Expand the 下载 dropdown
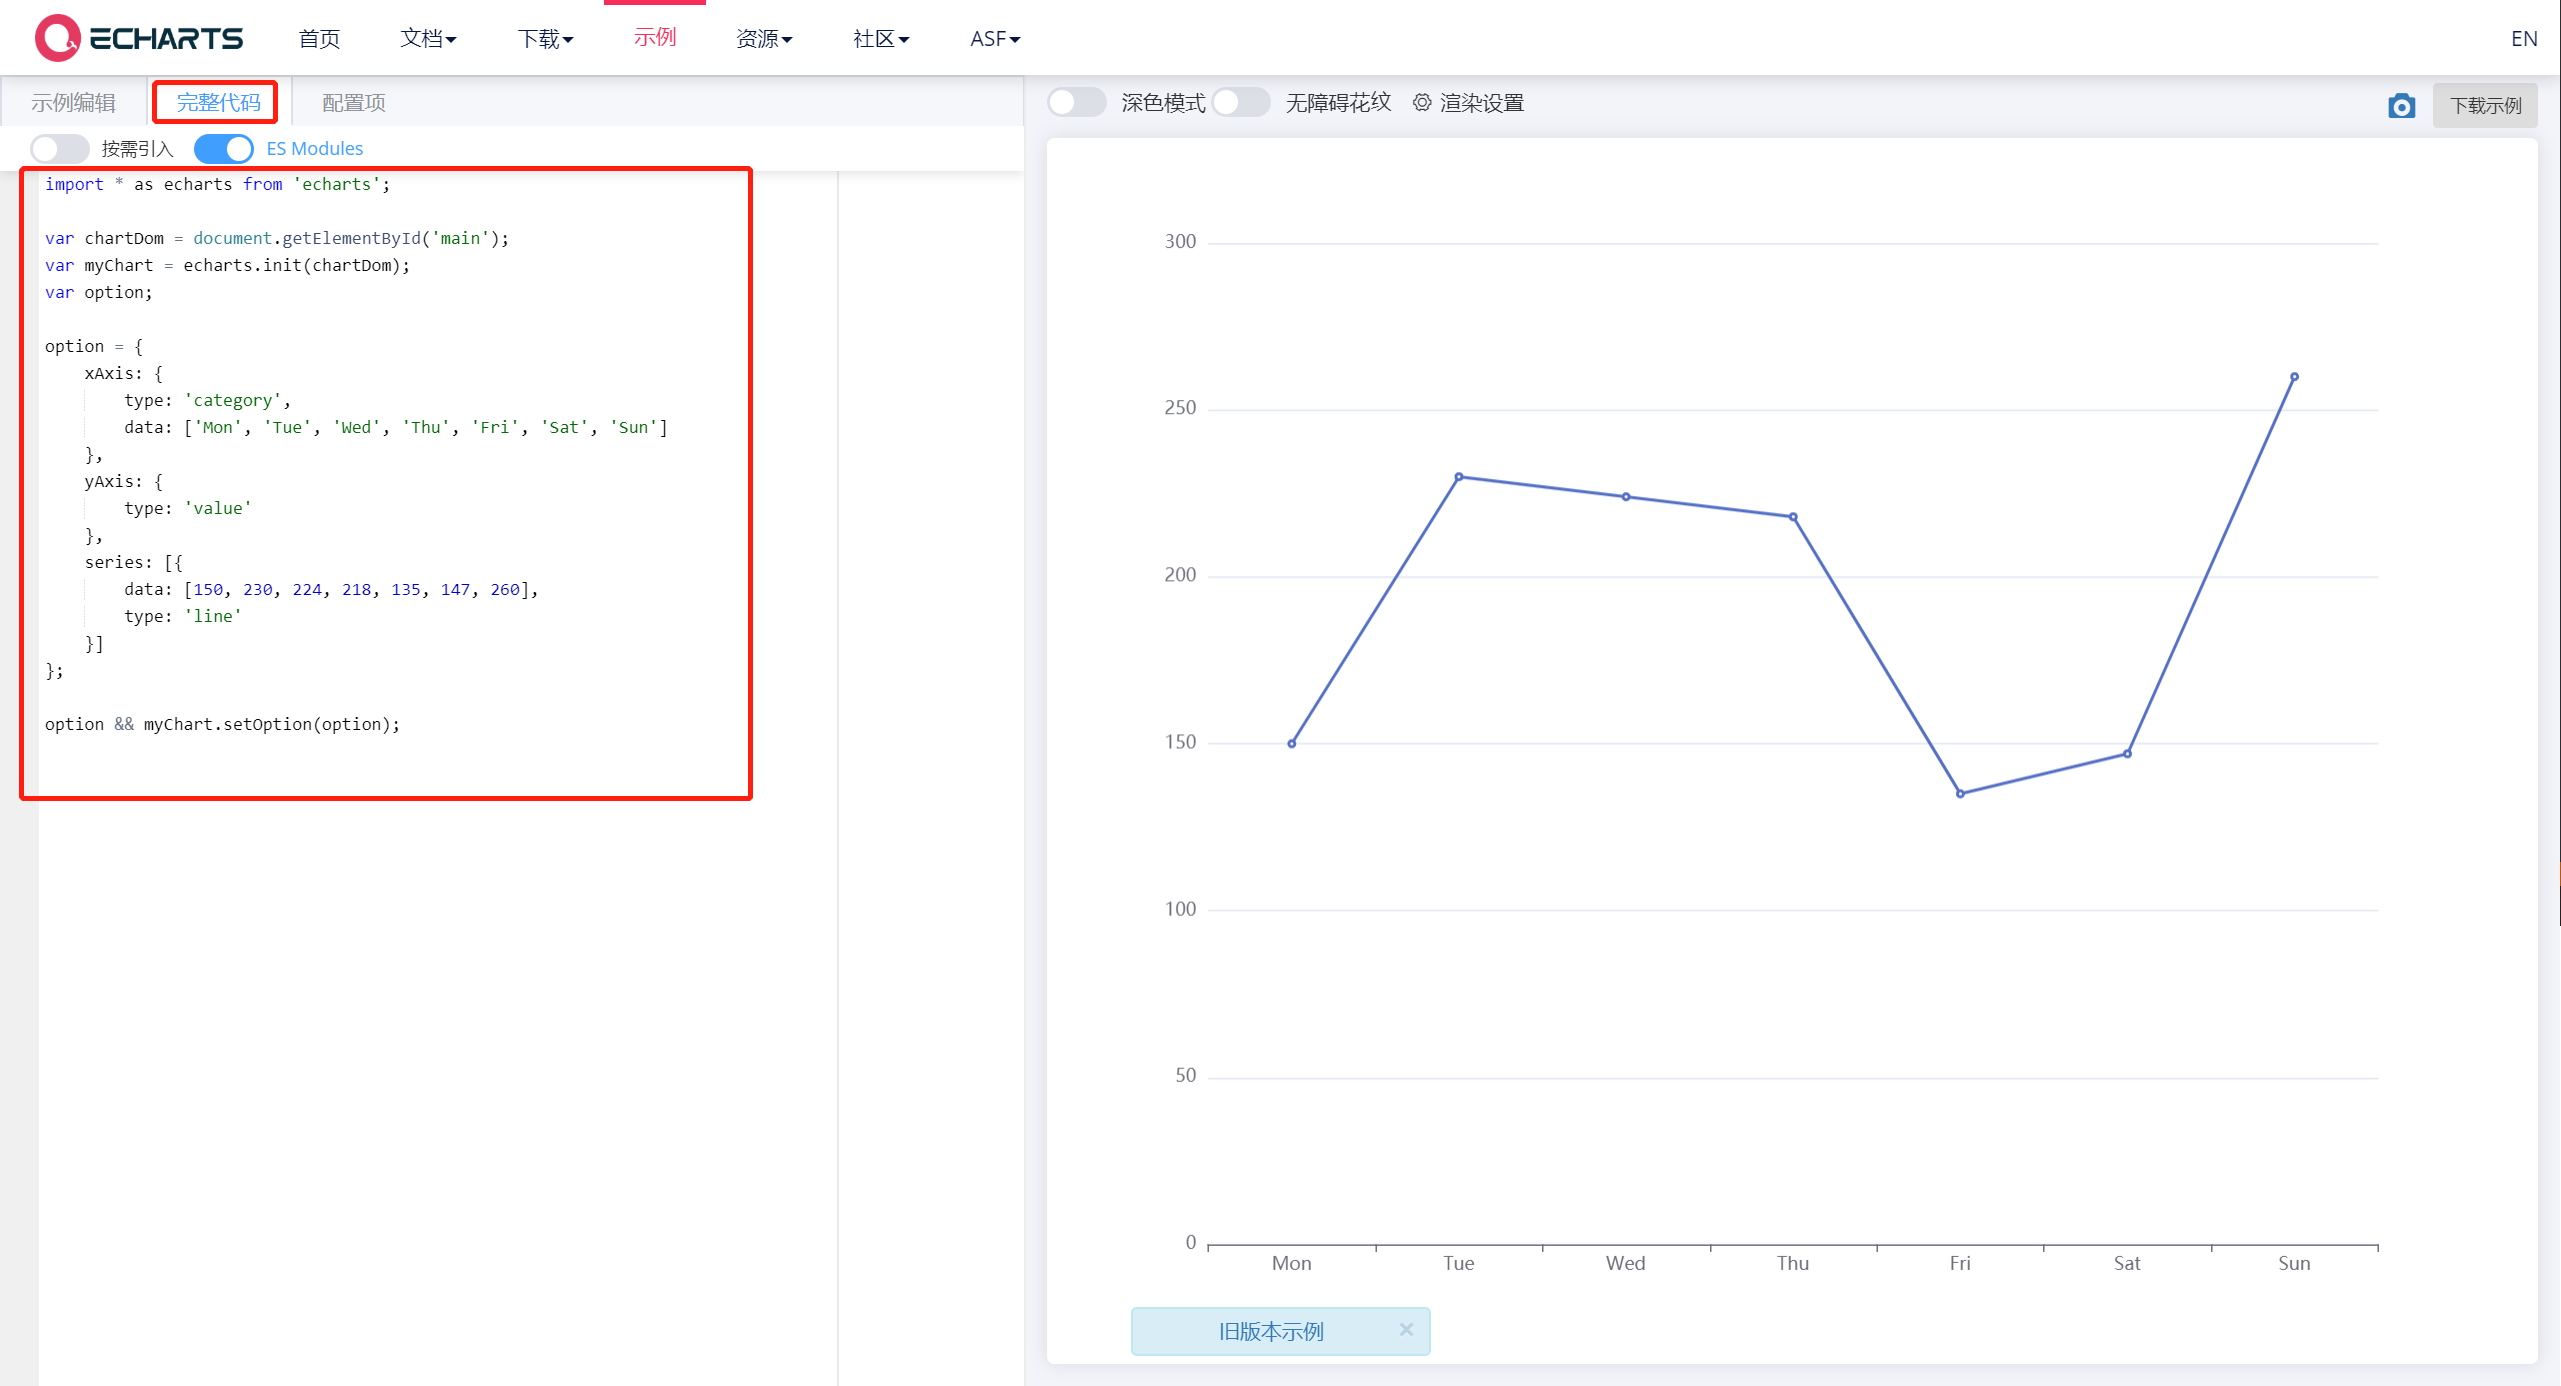 (545, 38)
